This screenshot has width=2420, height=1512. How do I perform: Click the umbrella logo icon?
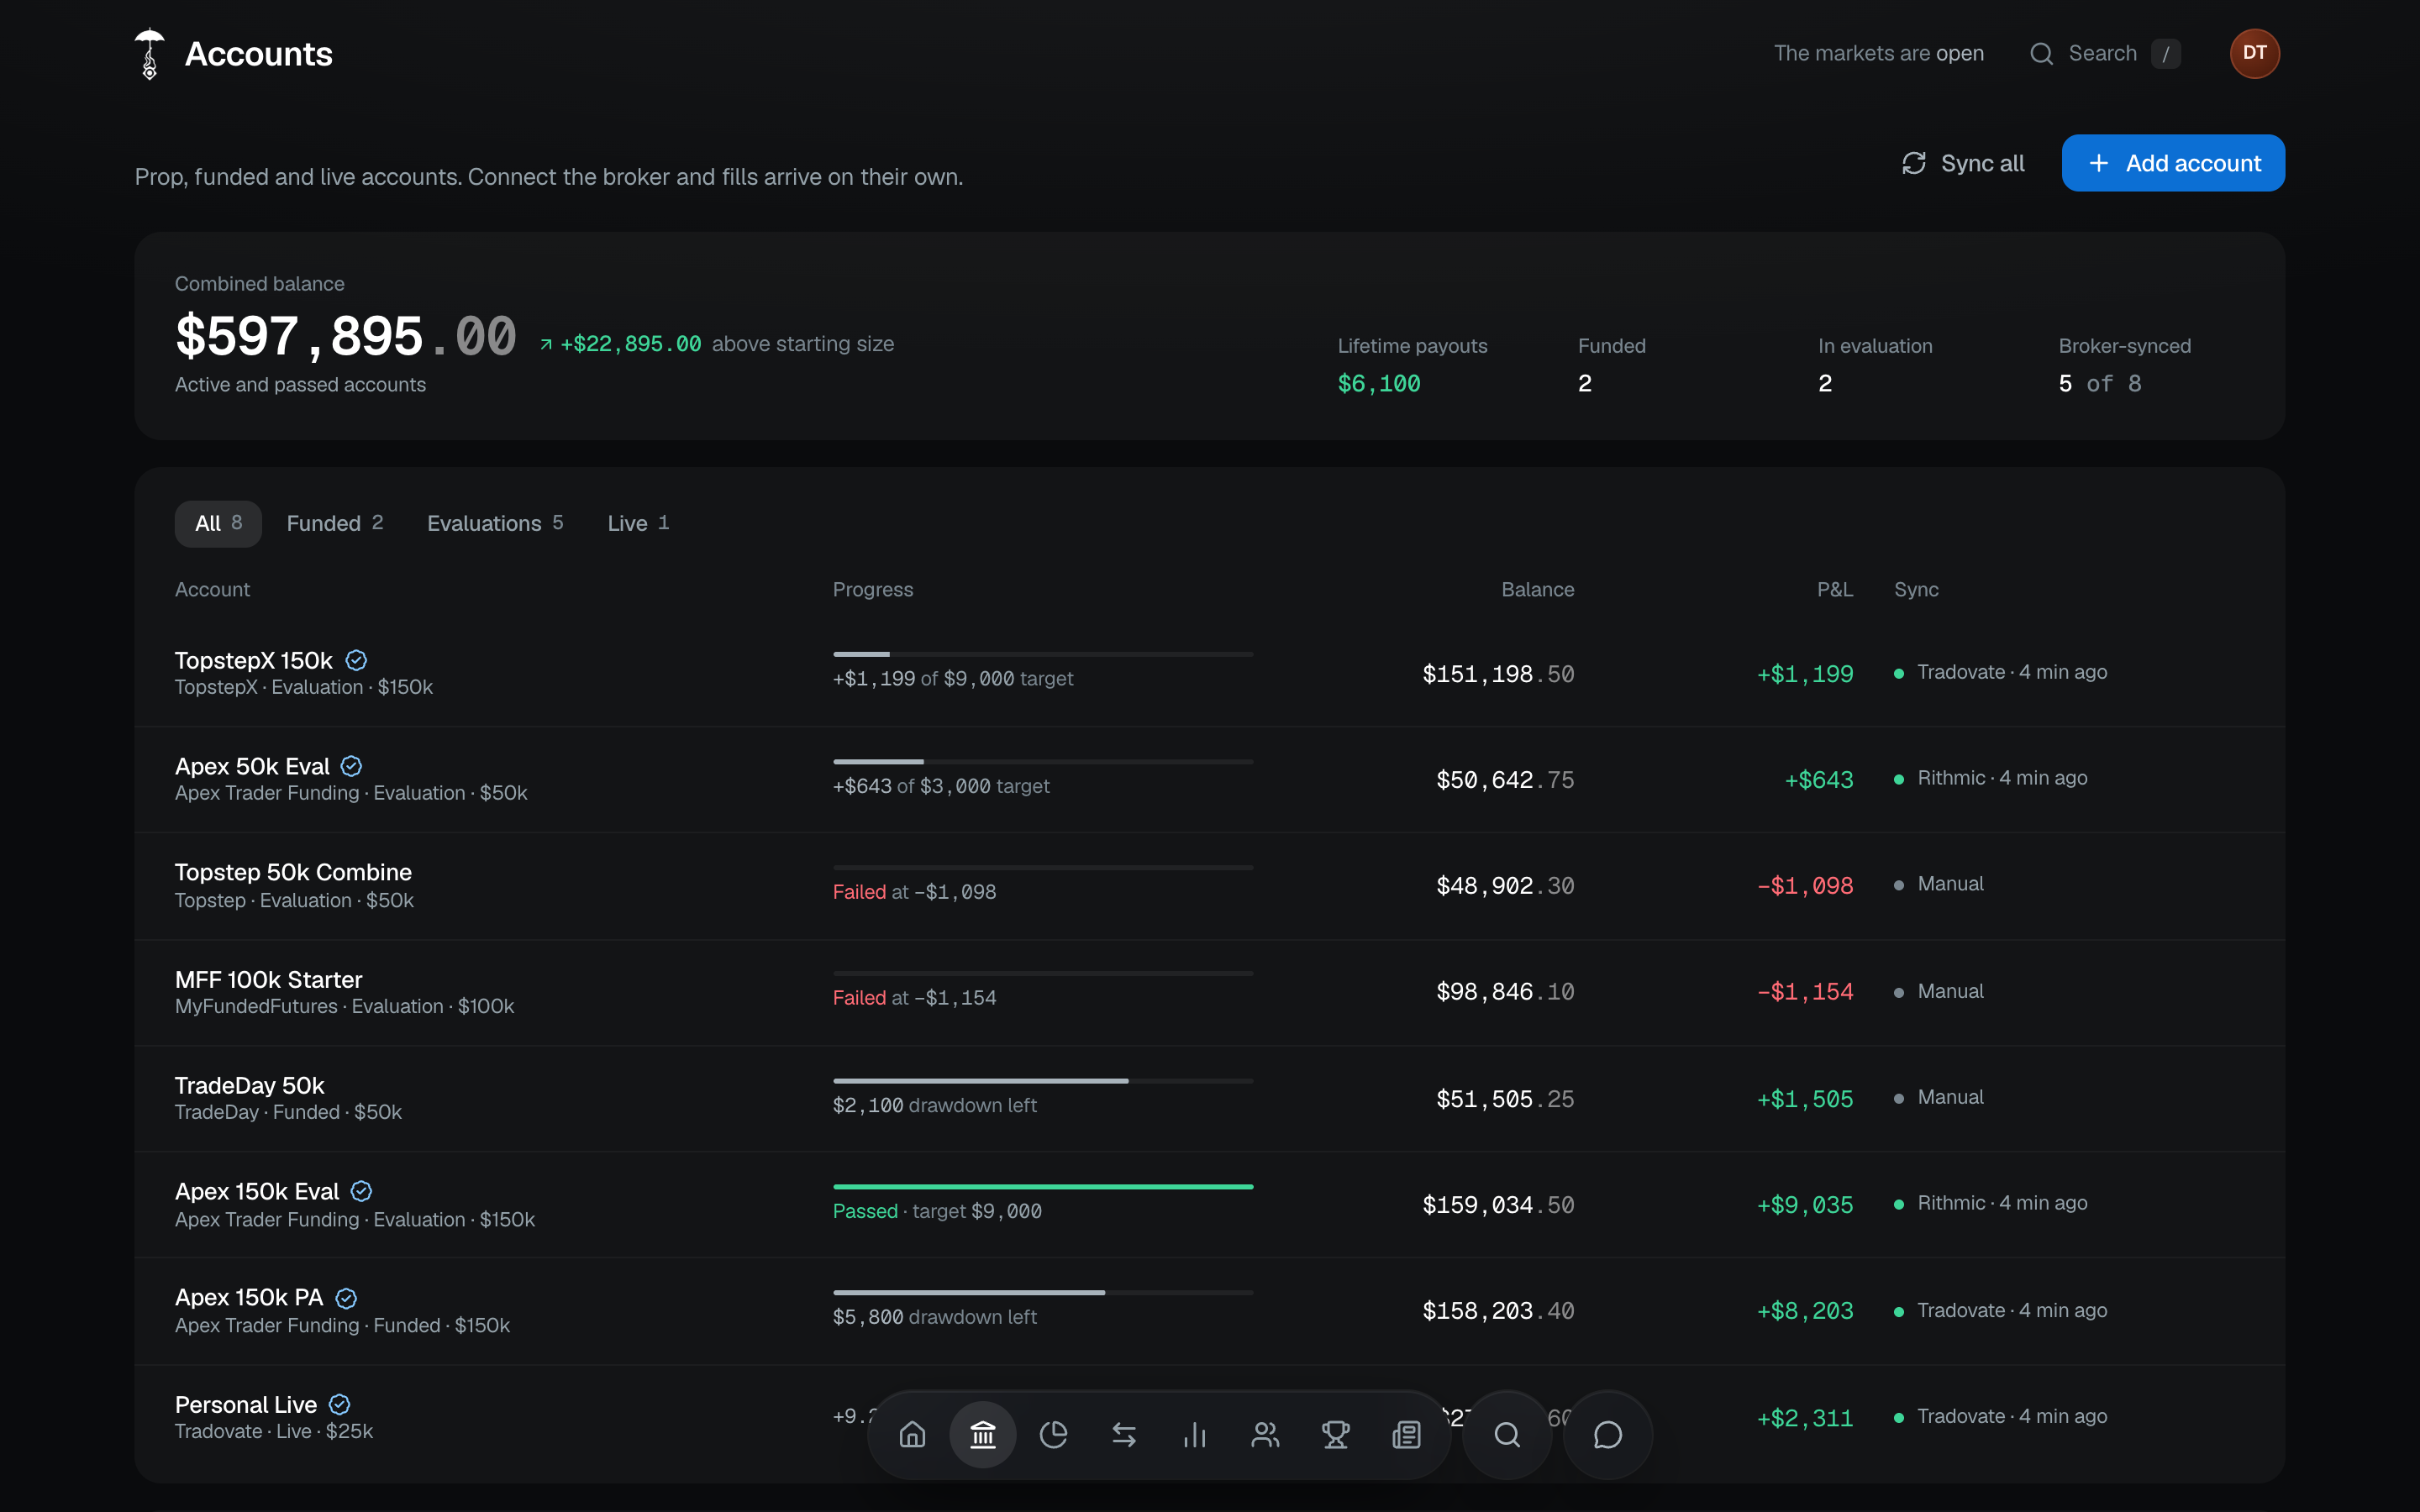coord(149,53)
